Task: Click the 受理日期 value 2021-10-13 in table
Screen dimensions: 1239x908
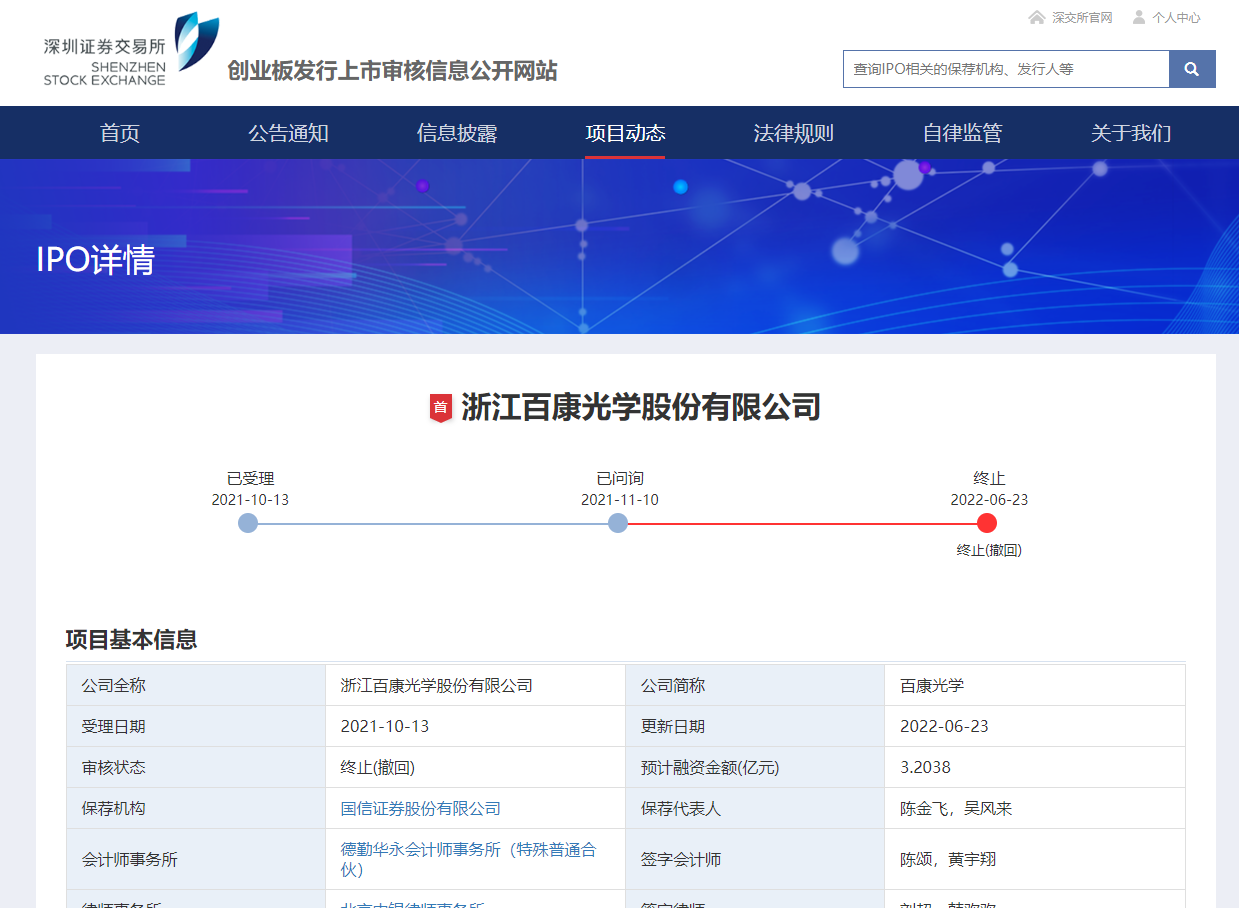Action: (385, 727)
